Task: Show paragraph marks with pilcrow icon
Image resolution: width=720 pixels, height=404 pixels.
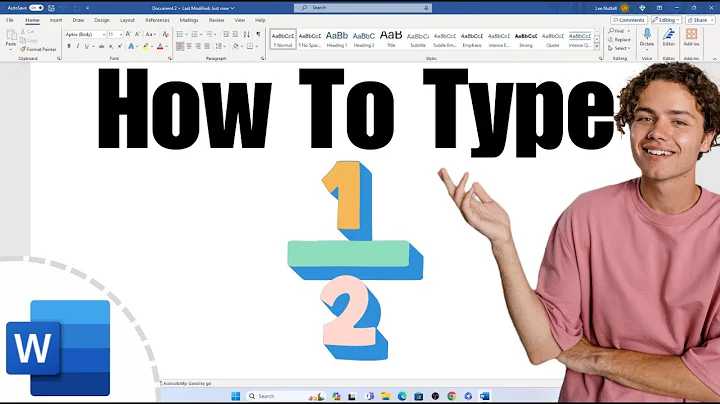Action: coord(258,34)
